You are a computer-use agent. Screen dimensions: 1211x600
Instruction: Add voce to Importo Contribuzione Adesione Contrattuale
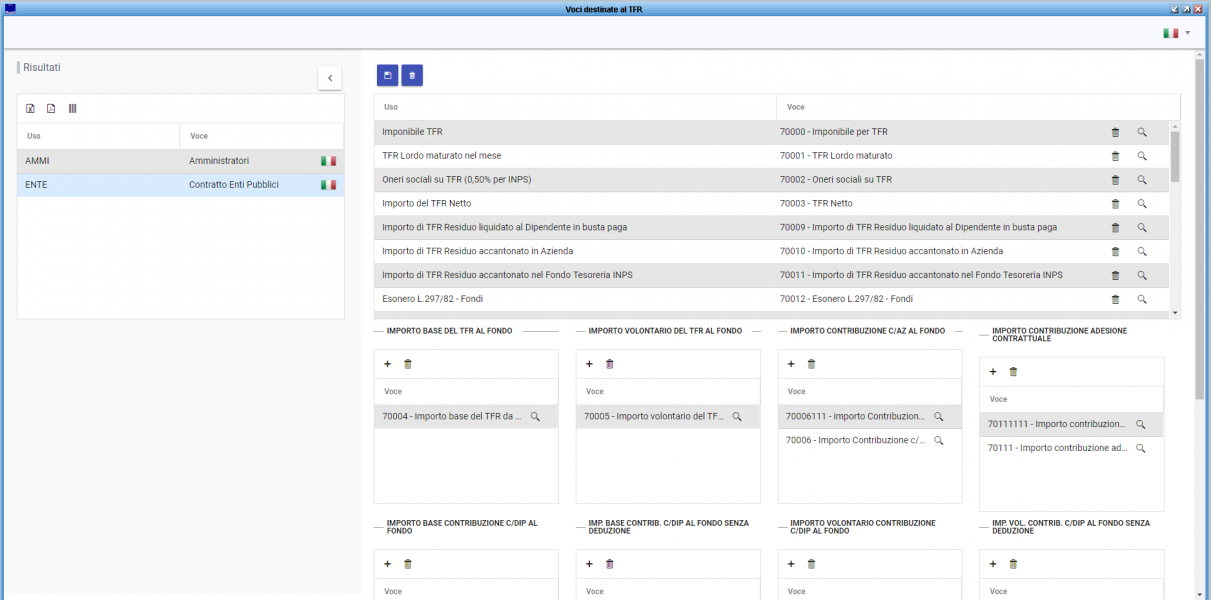(x=992, y=372)
